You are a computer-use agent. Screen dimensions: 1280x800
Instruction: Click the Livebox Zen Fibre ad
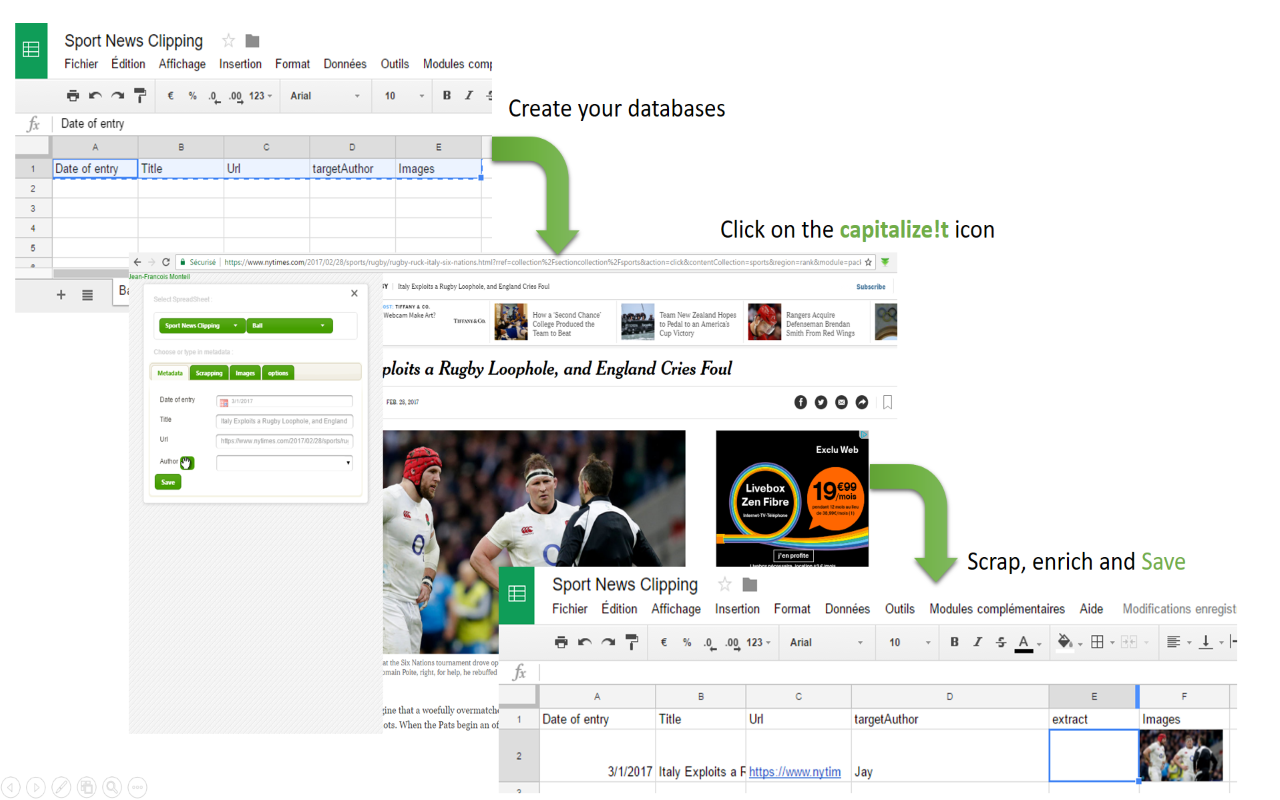792,498
